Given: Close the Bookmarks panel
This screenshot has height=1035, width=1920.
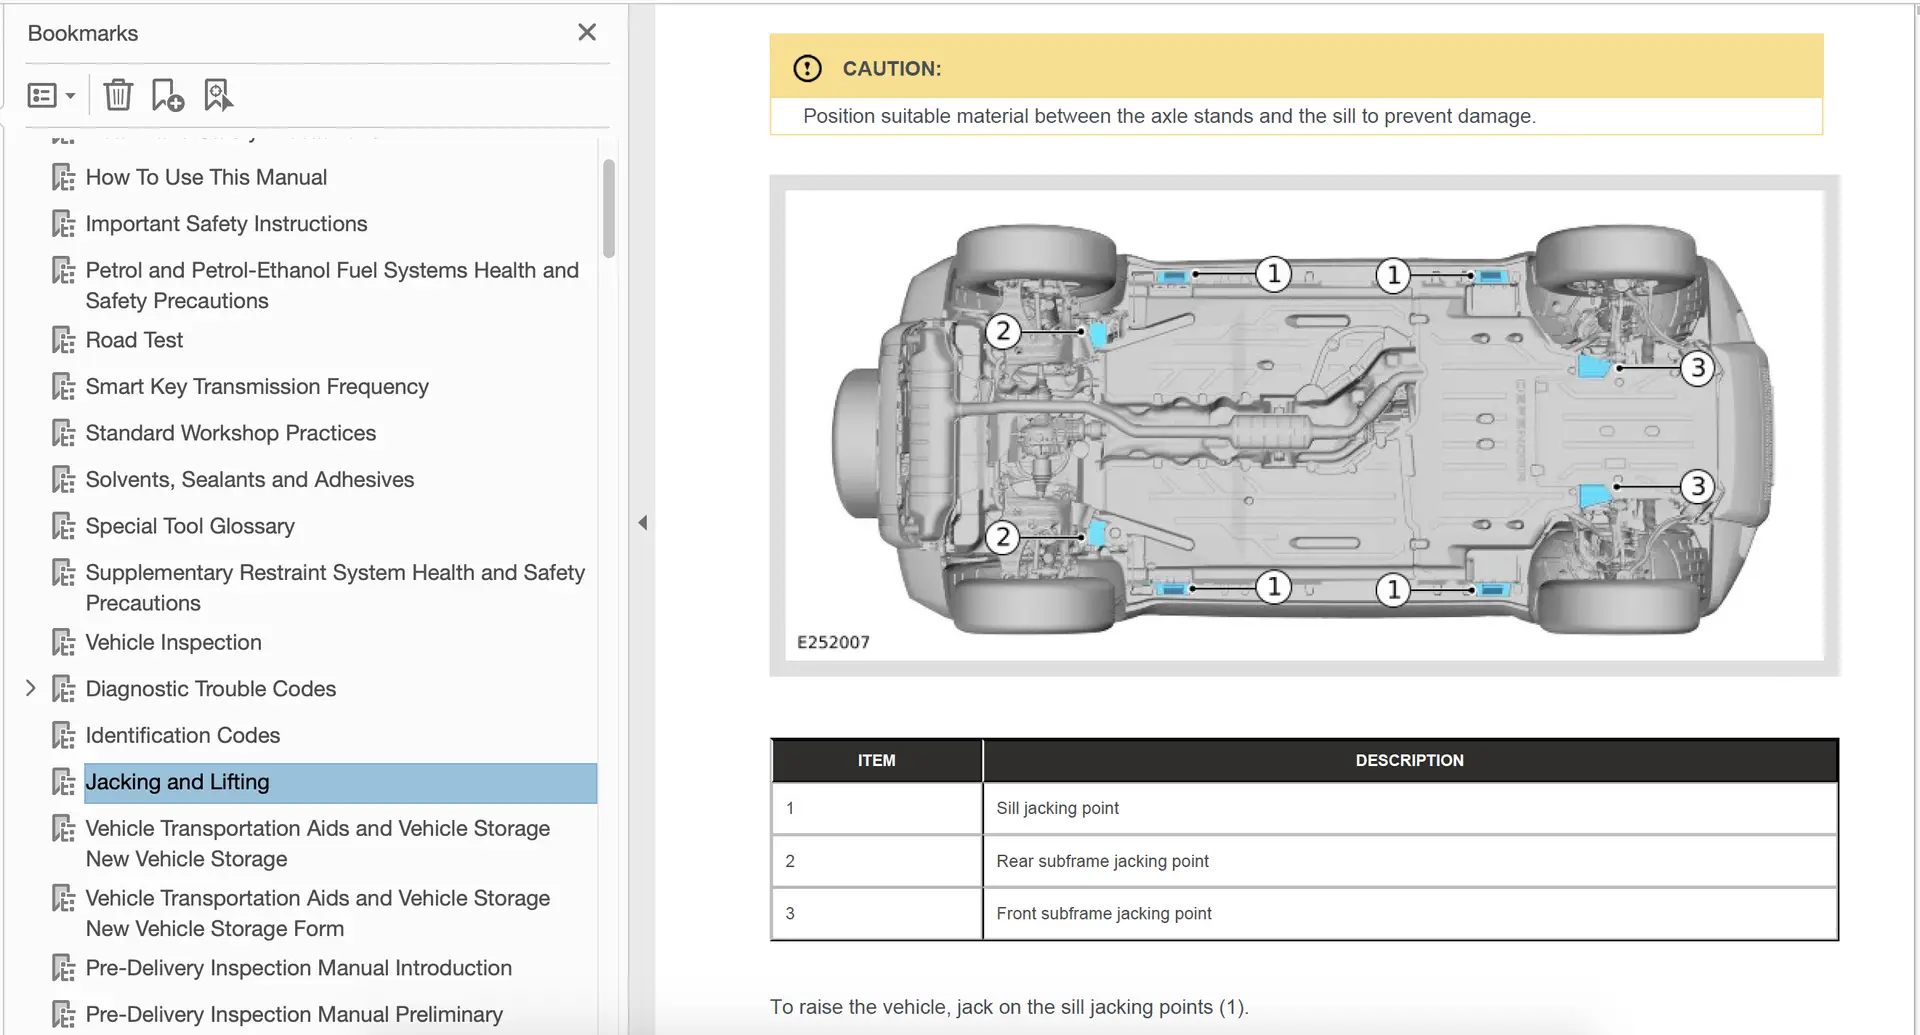Looking at the screenshot, I should pyautogui.click(x=587, y=32).
